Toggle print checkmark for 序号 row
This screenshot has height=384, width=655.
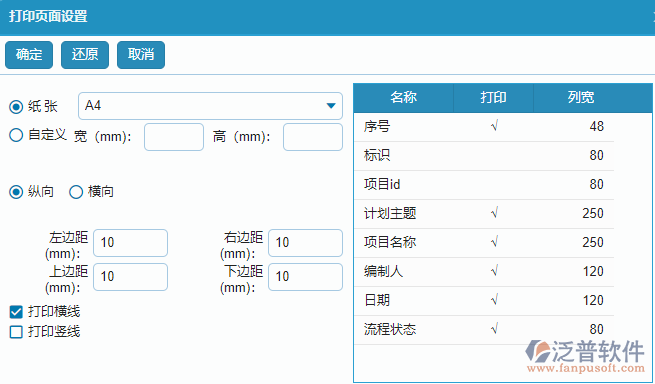(x=494, y=126)
